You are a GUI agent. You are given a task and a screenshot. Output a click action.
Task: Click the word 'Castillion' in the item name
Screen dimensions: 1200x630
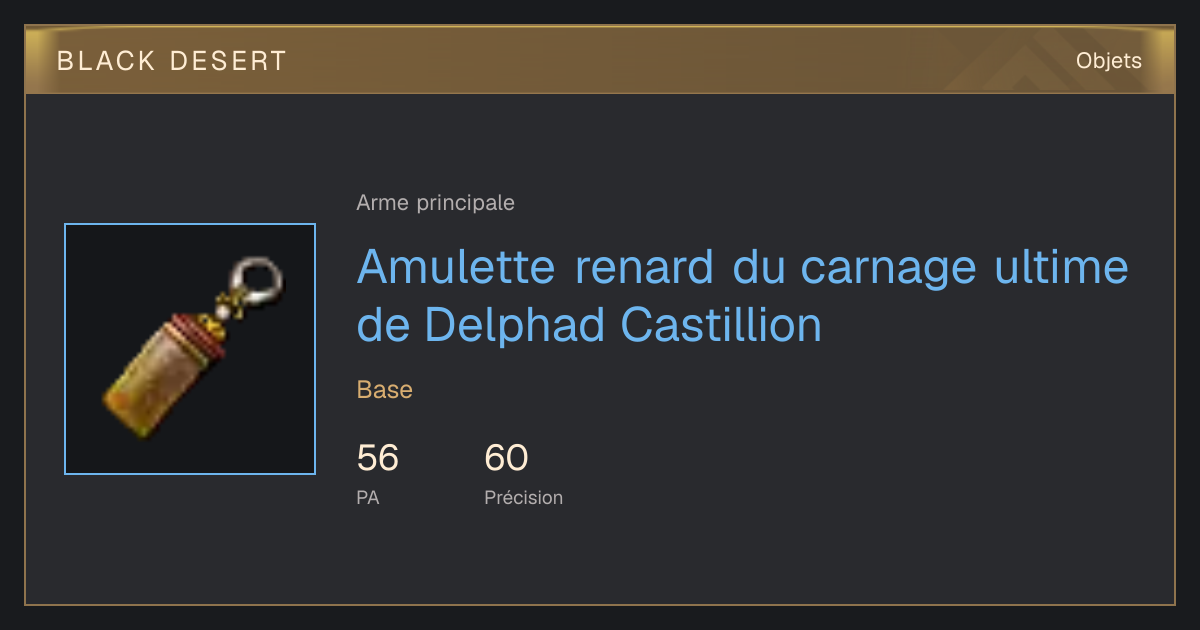pyautogui.click(x=721, y=325)
